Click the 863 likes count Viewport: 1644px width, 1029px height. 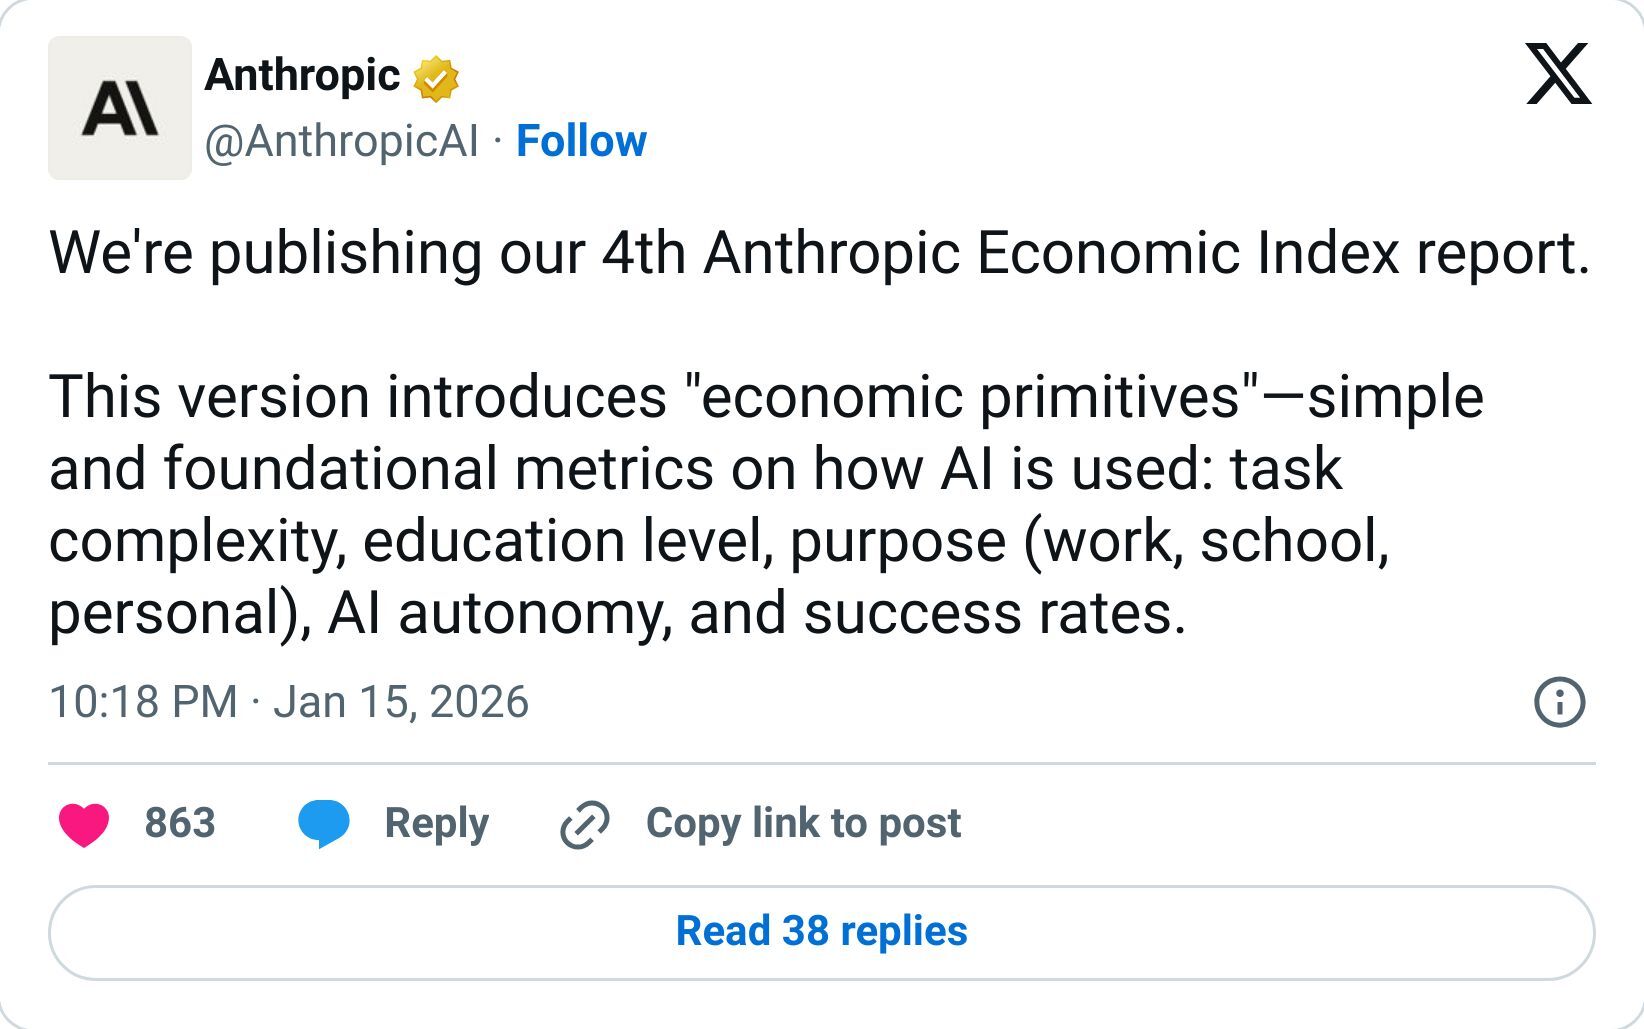[x=180, y=823]
